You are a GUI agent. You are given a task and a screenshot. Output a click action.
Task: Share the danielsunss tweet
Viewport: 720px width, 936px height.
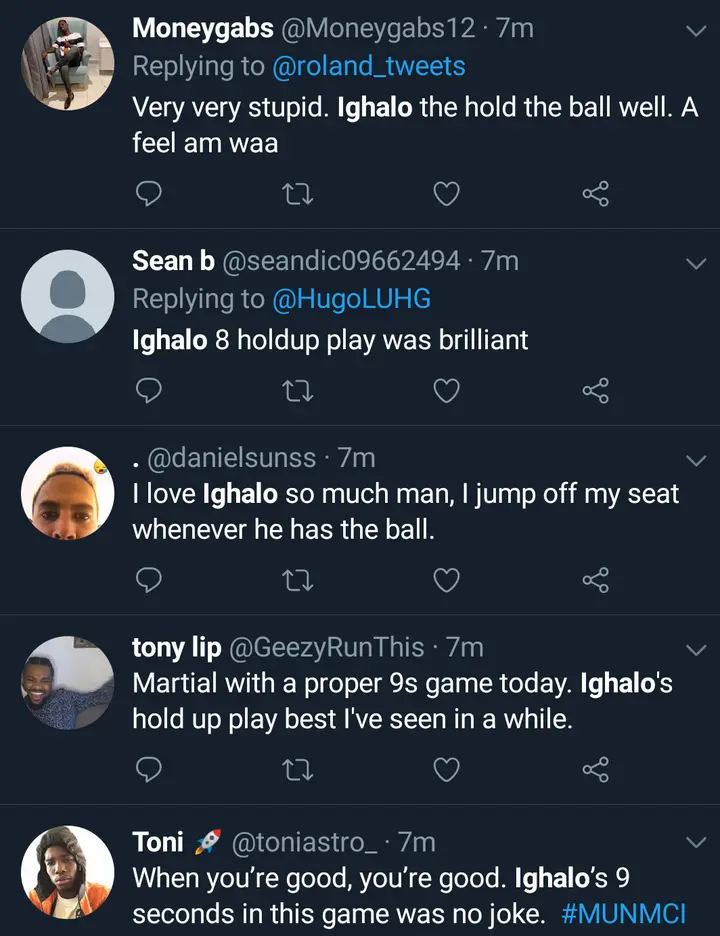pos(596,580)
